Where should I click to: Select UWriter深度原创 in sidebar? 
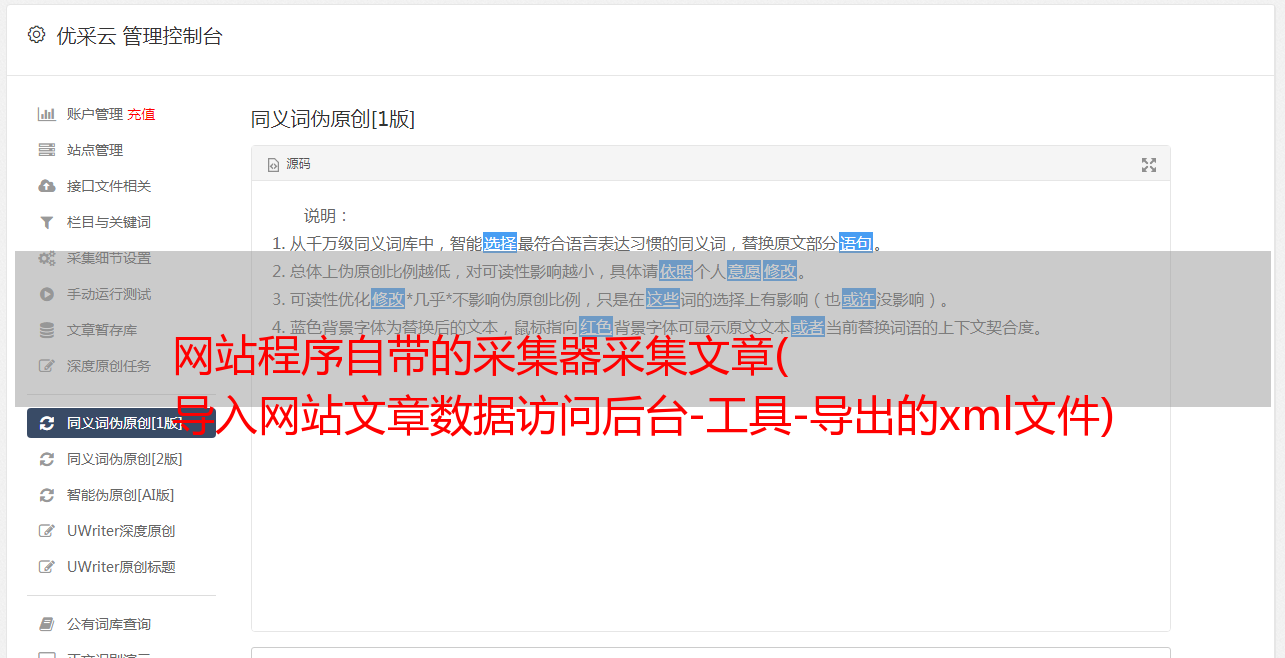pyautogui.click(x=121, y=531)
